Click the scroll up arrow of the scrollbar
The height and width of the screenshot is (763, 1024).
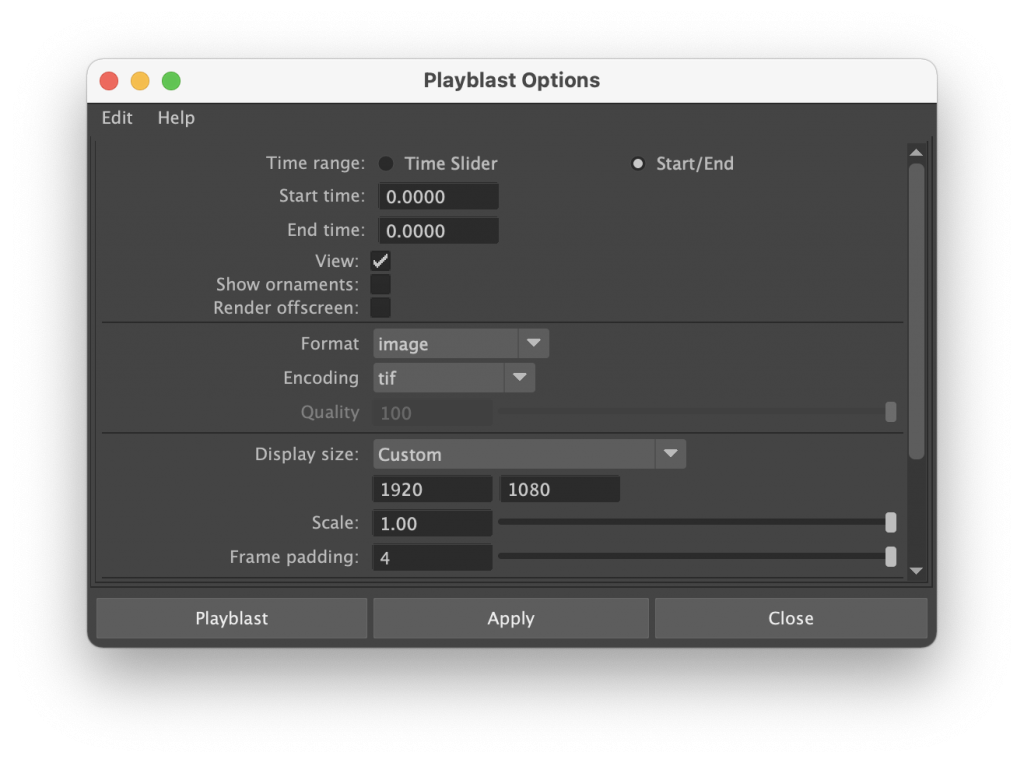915,152
